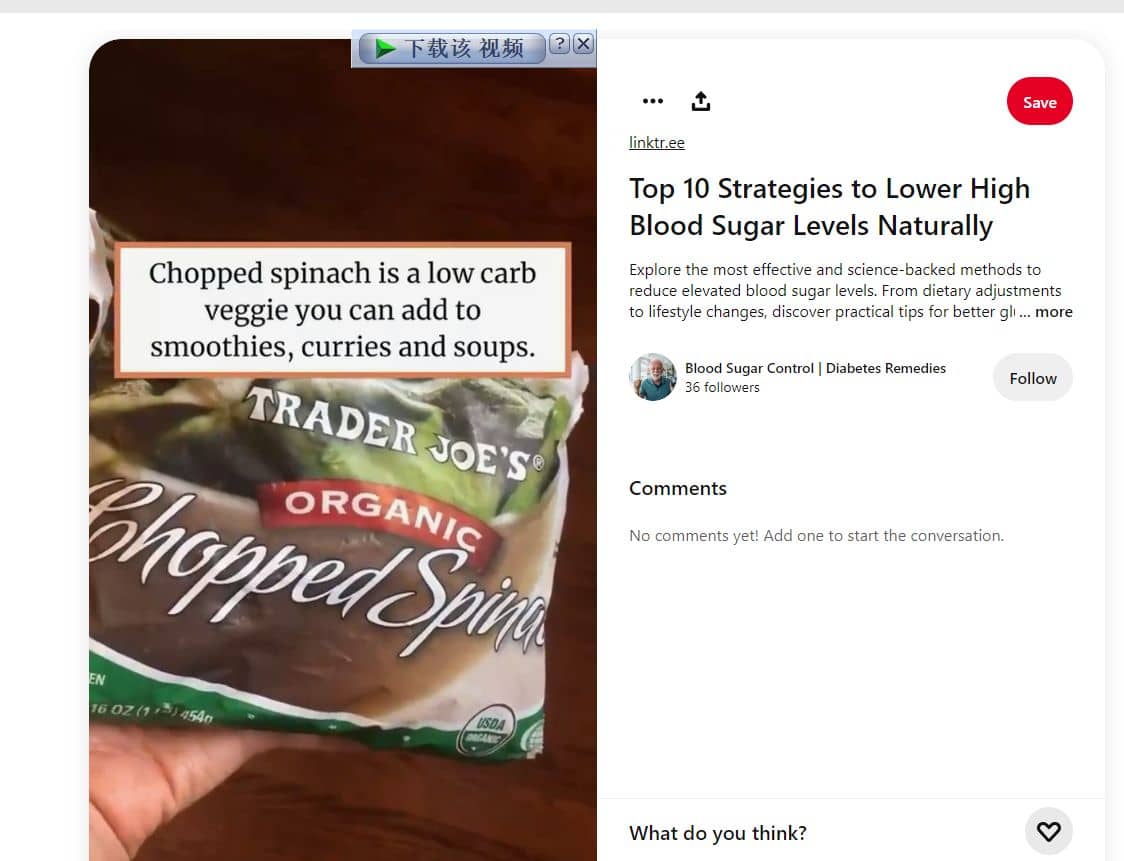Image resolution: width=1124 pixels, height=861 pixels.
Task: Click the pin title about lowering blood sugar
Action: [829, 207]
